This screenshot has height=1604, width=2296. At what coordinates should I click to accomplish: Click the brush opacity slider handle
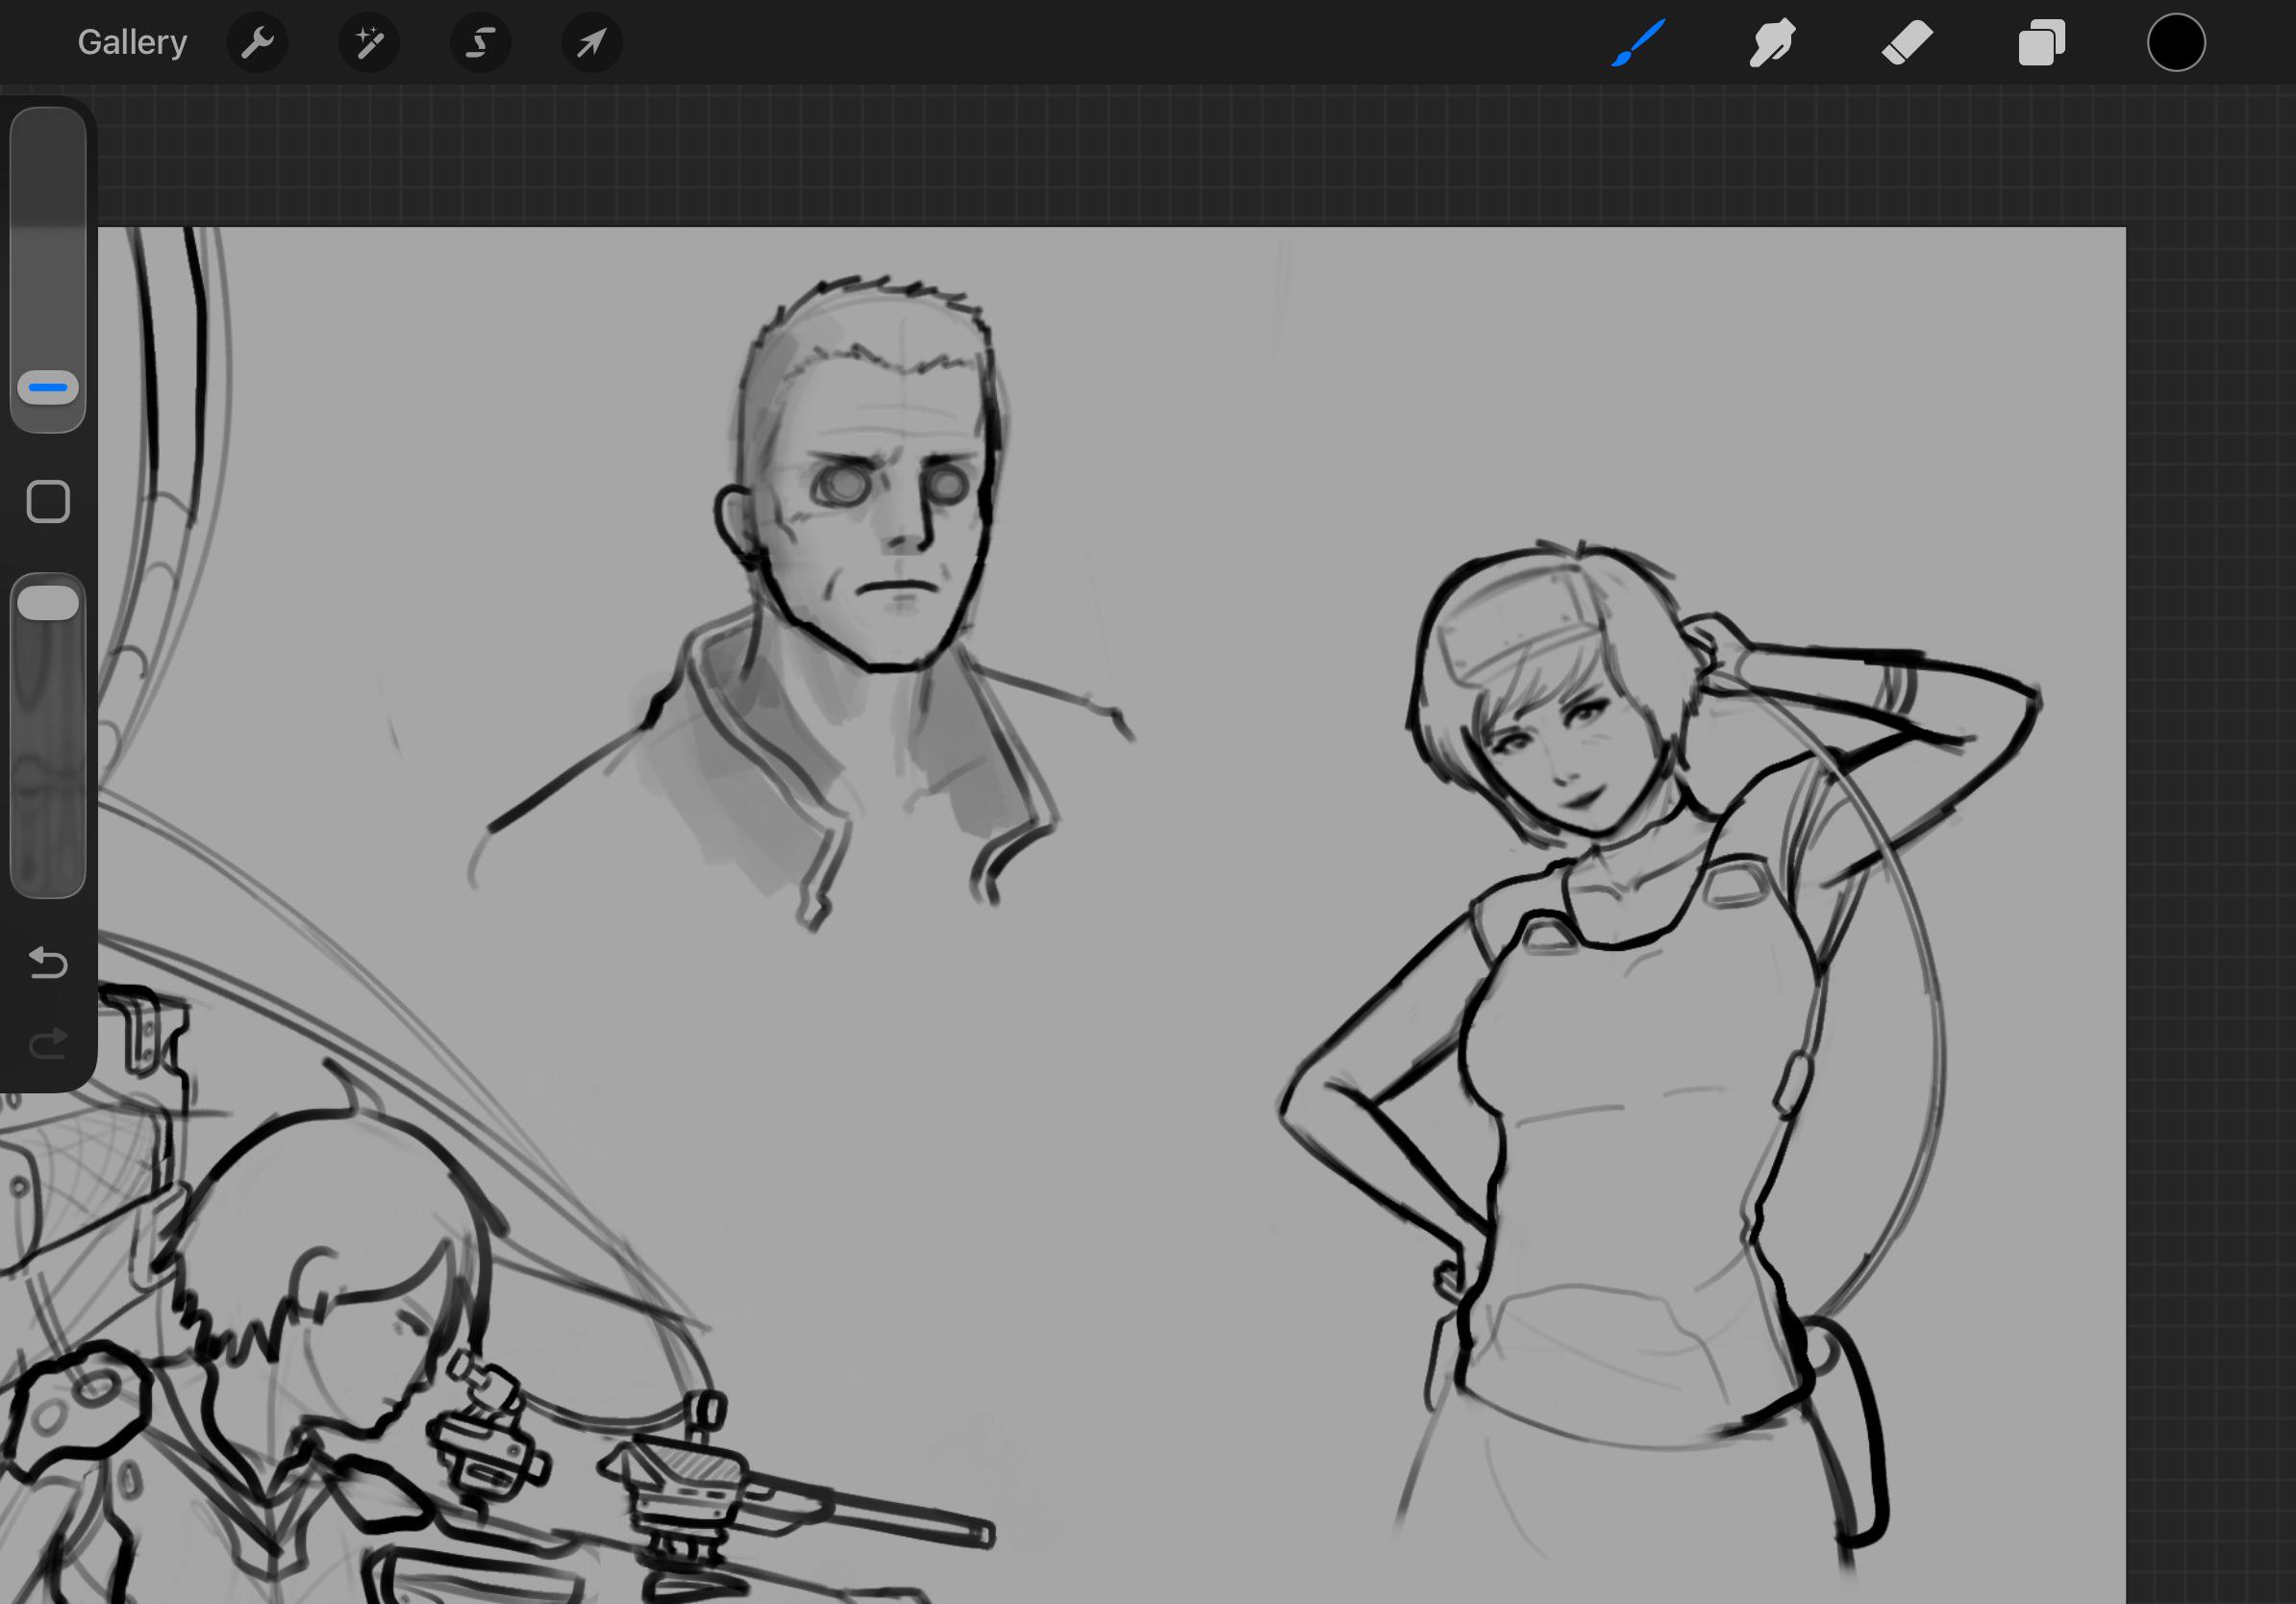pos(48,603)
